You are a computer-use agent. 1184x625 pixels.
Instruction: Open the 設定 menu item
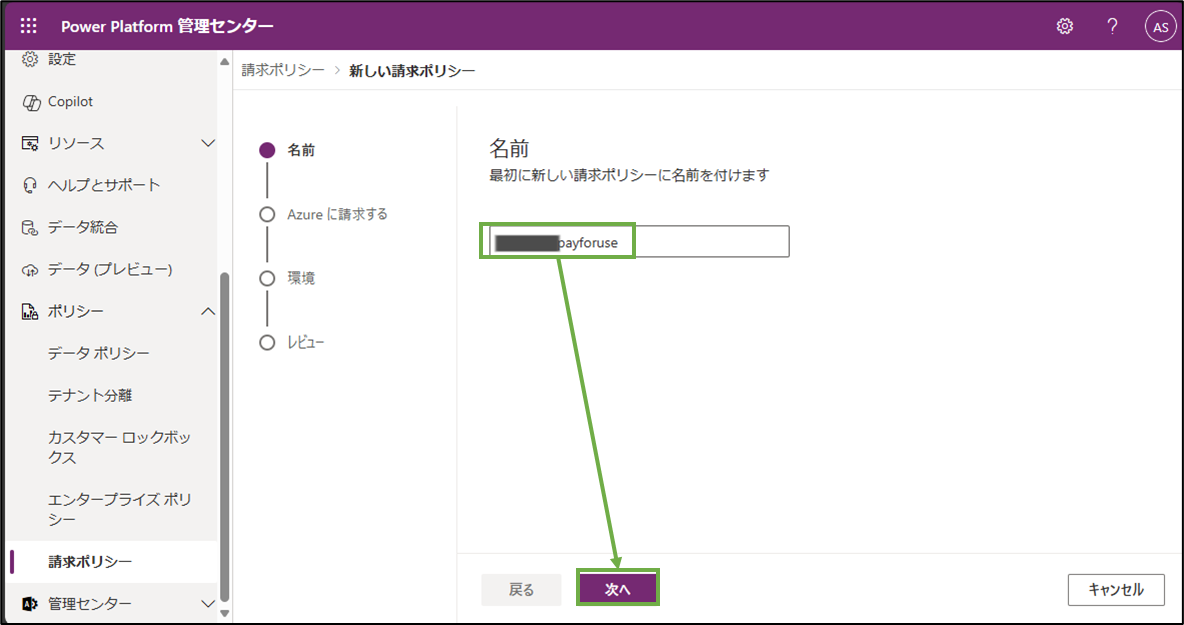point(62,59)
